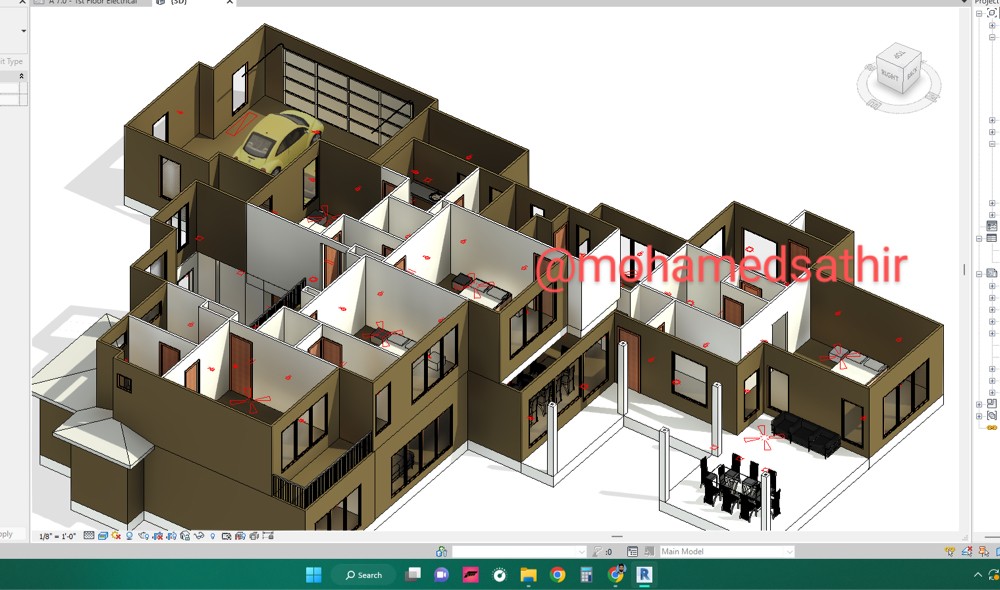Screen dimensions: 1000x590
Task: Click the Views icon in Project Browser
Action: tap(992, 13)
